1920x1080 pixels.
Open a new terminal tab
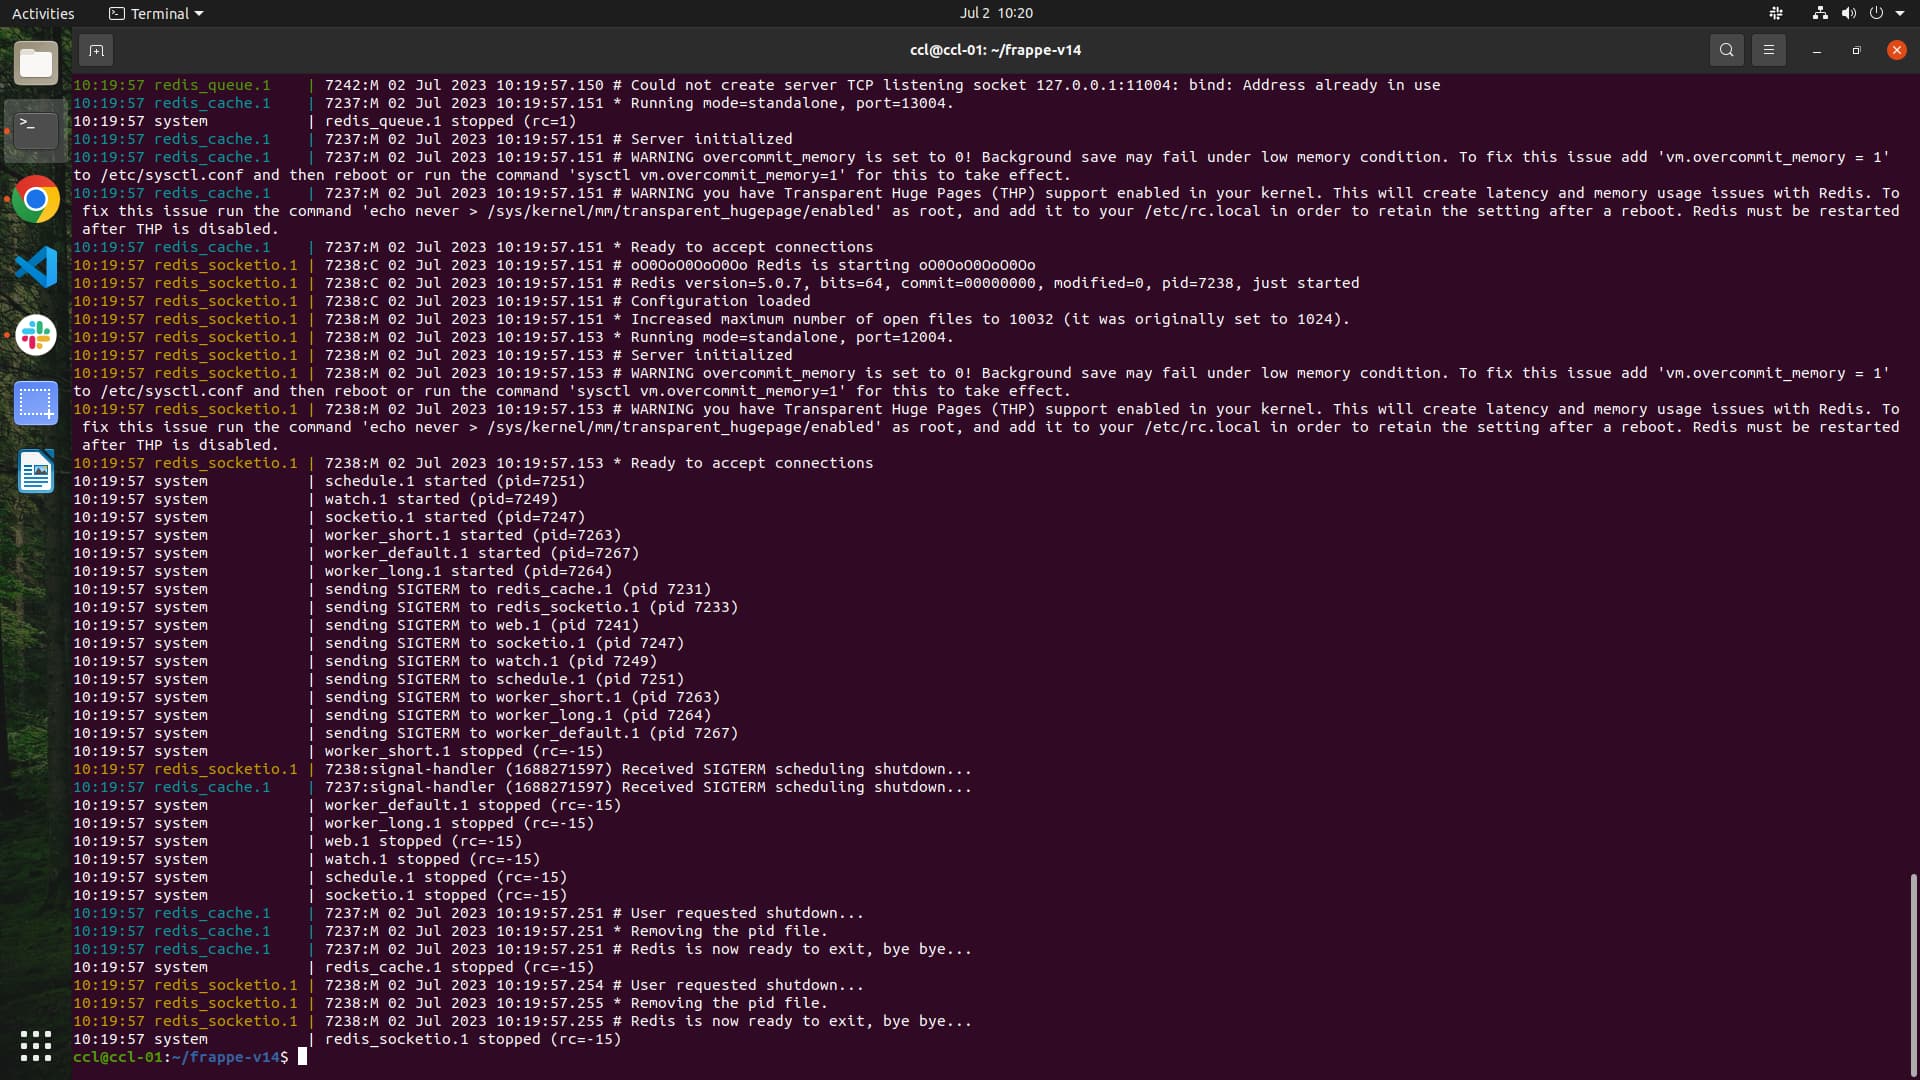pos(96,50)
